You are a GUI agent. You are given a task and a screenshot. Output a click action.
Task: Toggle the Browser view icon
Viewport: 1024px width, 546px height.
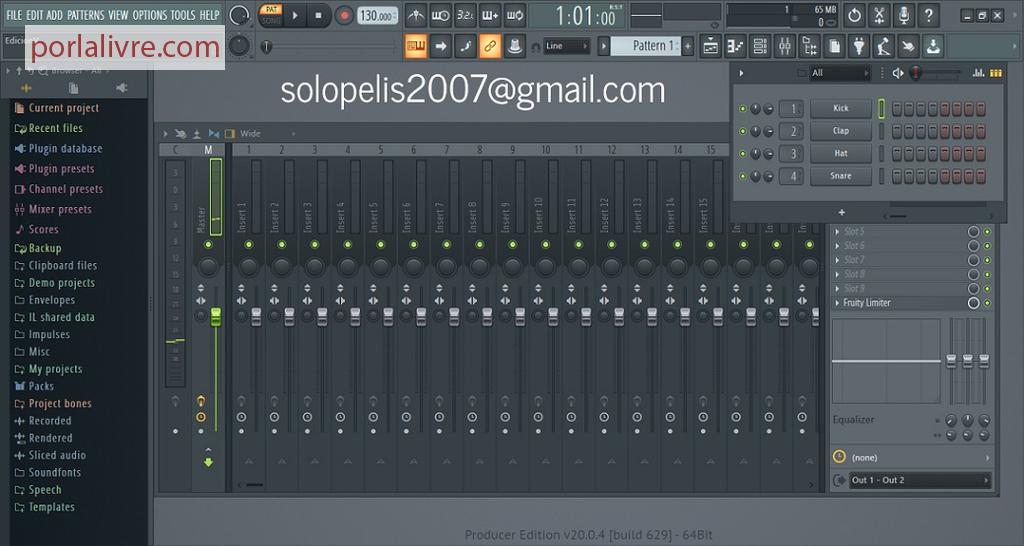click(x=810, y=46)
